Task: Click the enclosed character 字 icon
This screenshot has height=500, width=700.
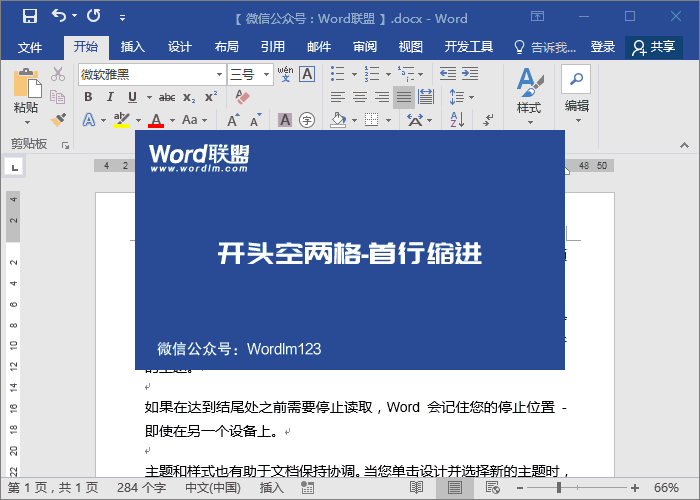Action: click(307, 120)
